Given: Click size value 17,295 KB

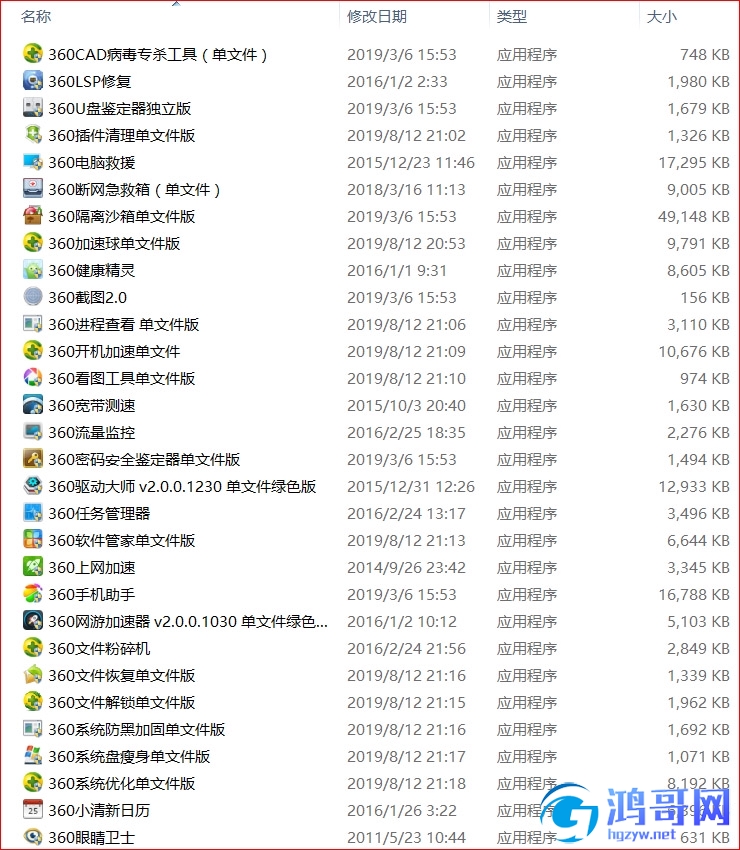Looking at the screenshot, I should 693,163.
